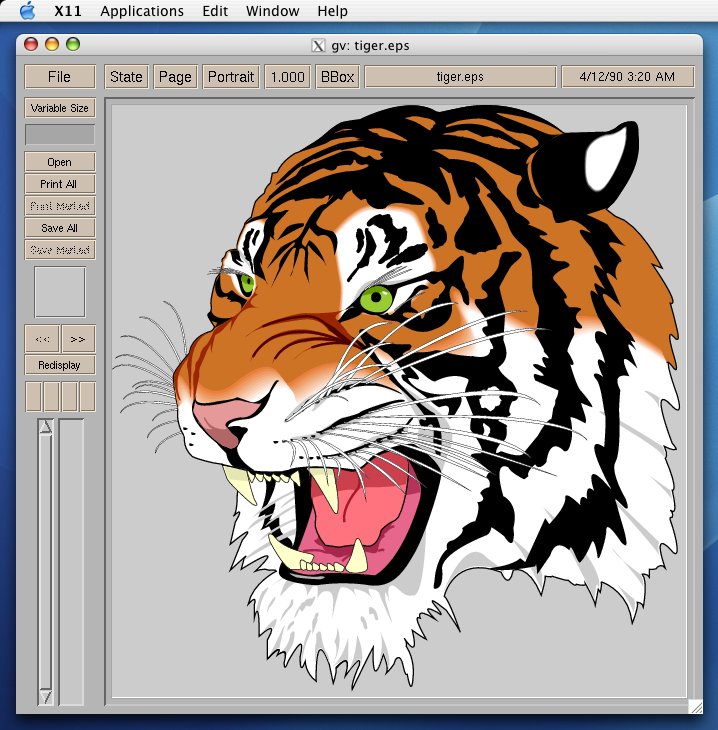Screen dimensions: 718x730
Task: Toggle the Variable Size button
Action: click(x=60, y=108)
